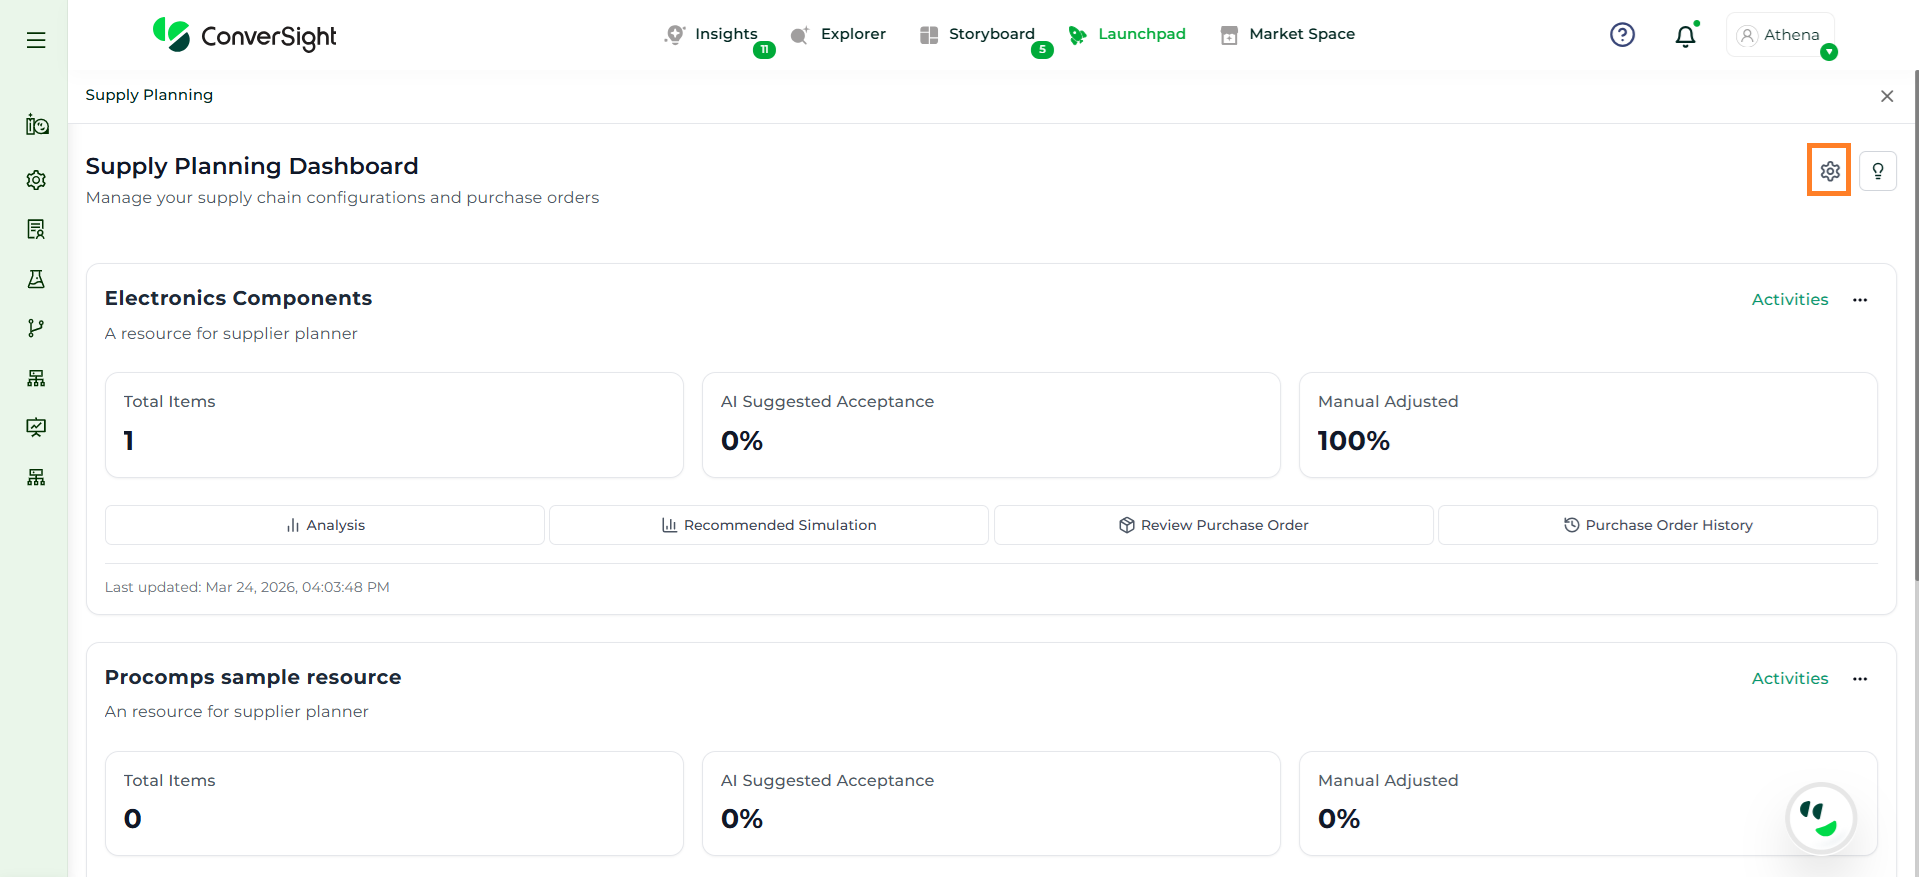Viewport: 1919px width, 877px height.
Task: Open the notifications bell
Action: [x=1685, y=36]
